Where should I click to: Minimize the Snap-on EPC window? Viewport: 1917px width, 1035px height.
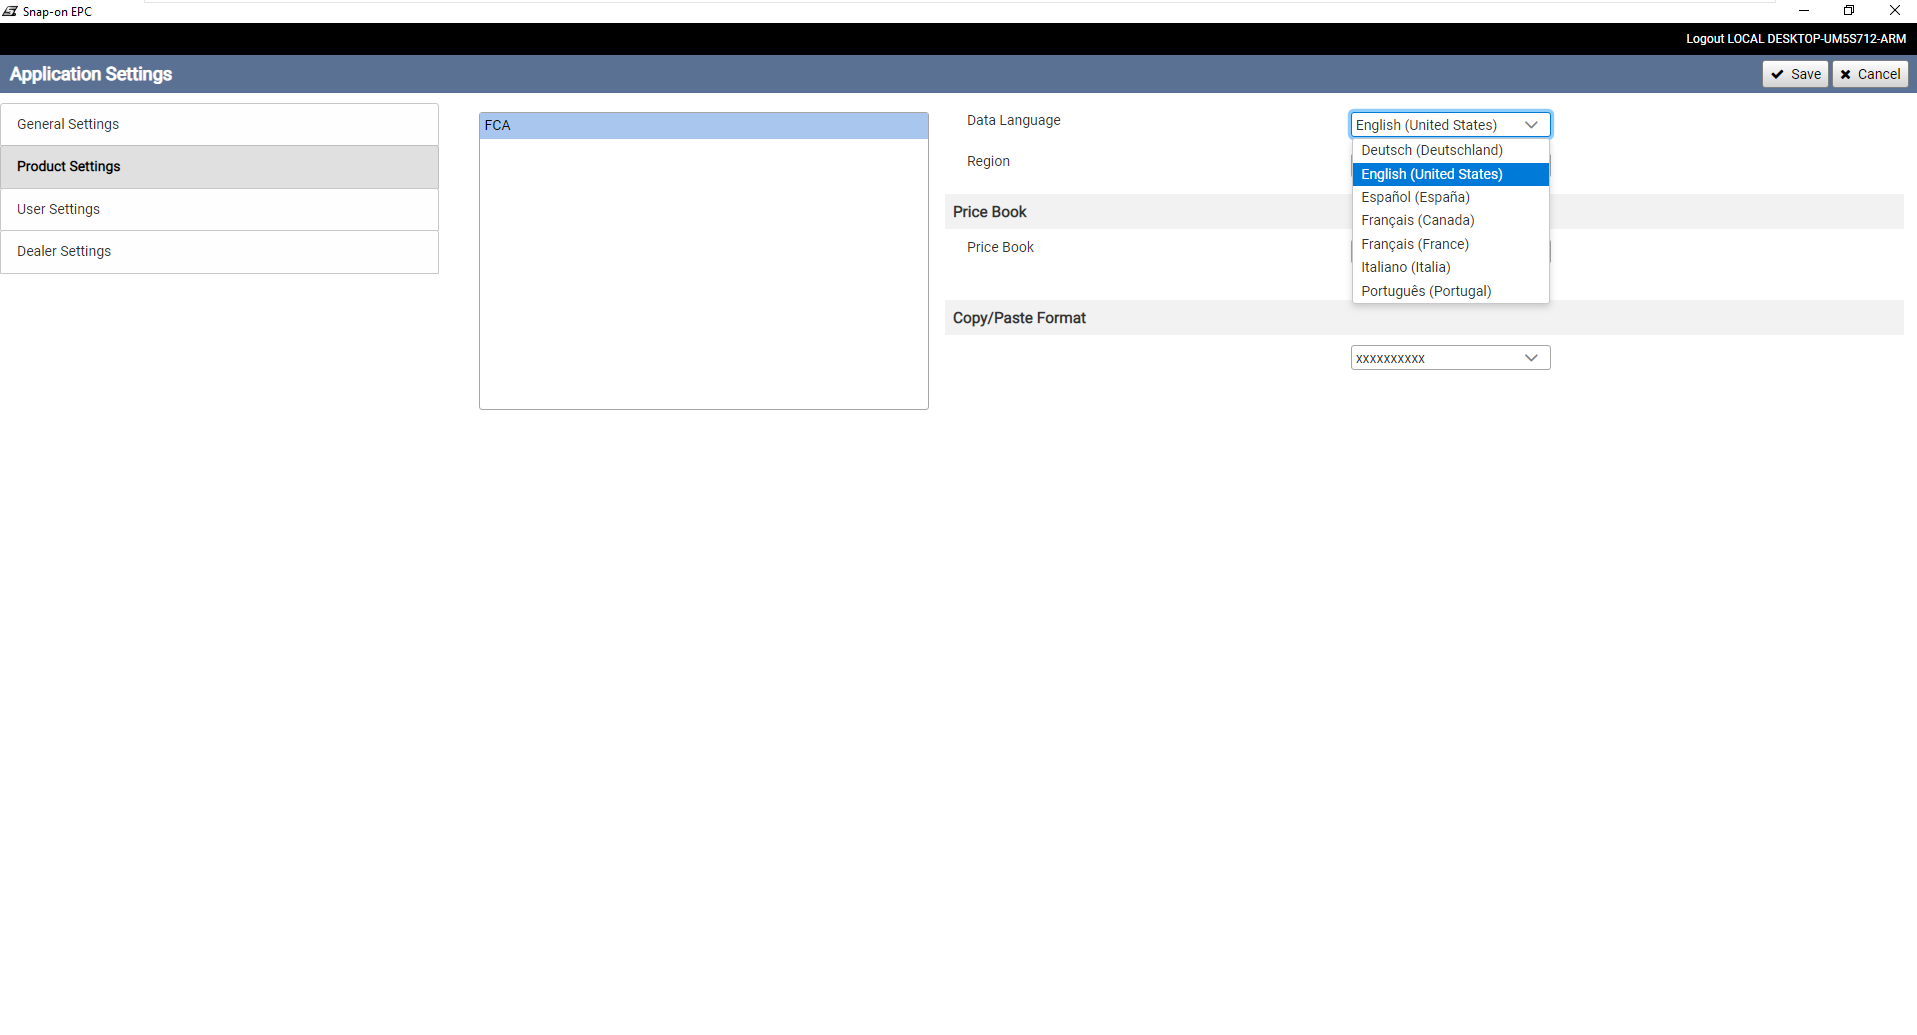(1804, 11)
